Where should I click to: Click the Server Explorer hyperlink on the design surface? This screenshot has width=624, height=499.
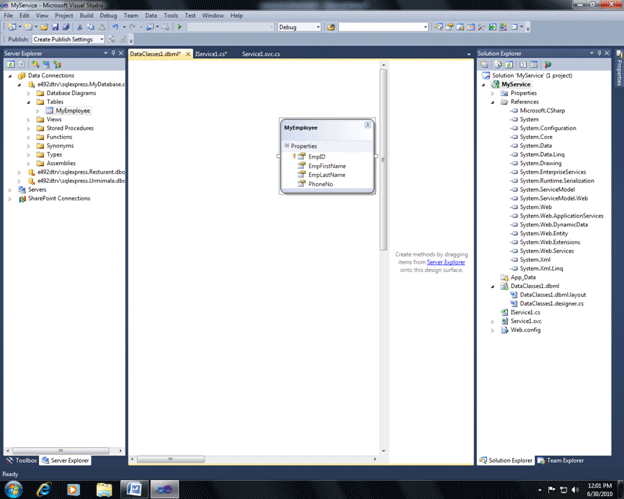[x=446, y=262]
